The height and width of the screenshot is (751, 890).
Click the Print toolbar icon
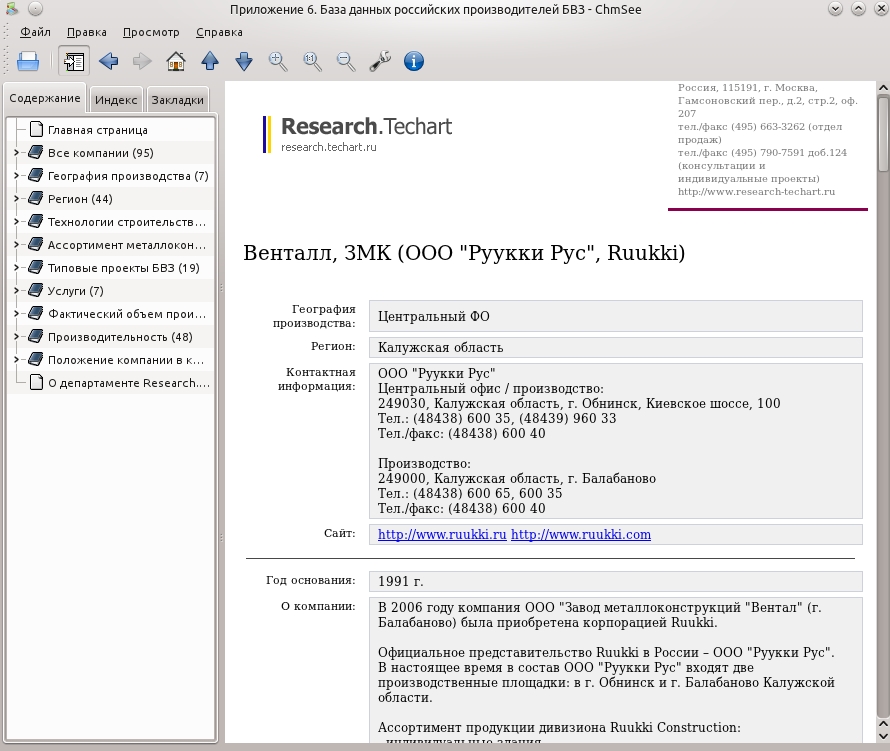click(28, 61)
